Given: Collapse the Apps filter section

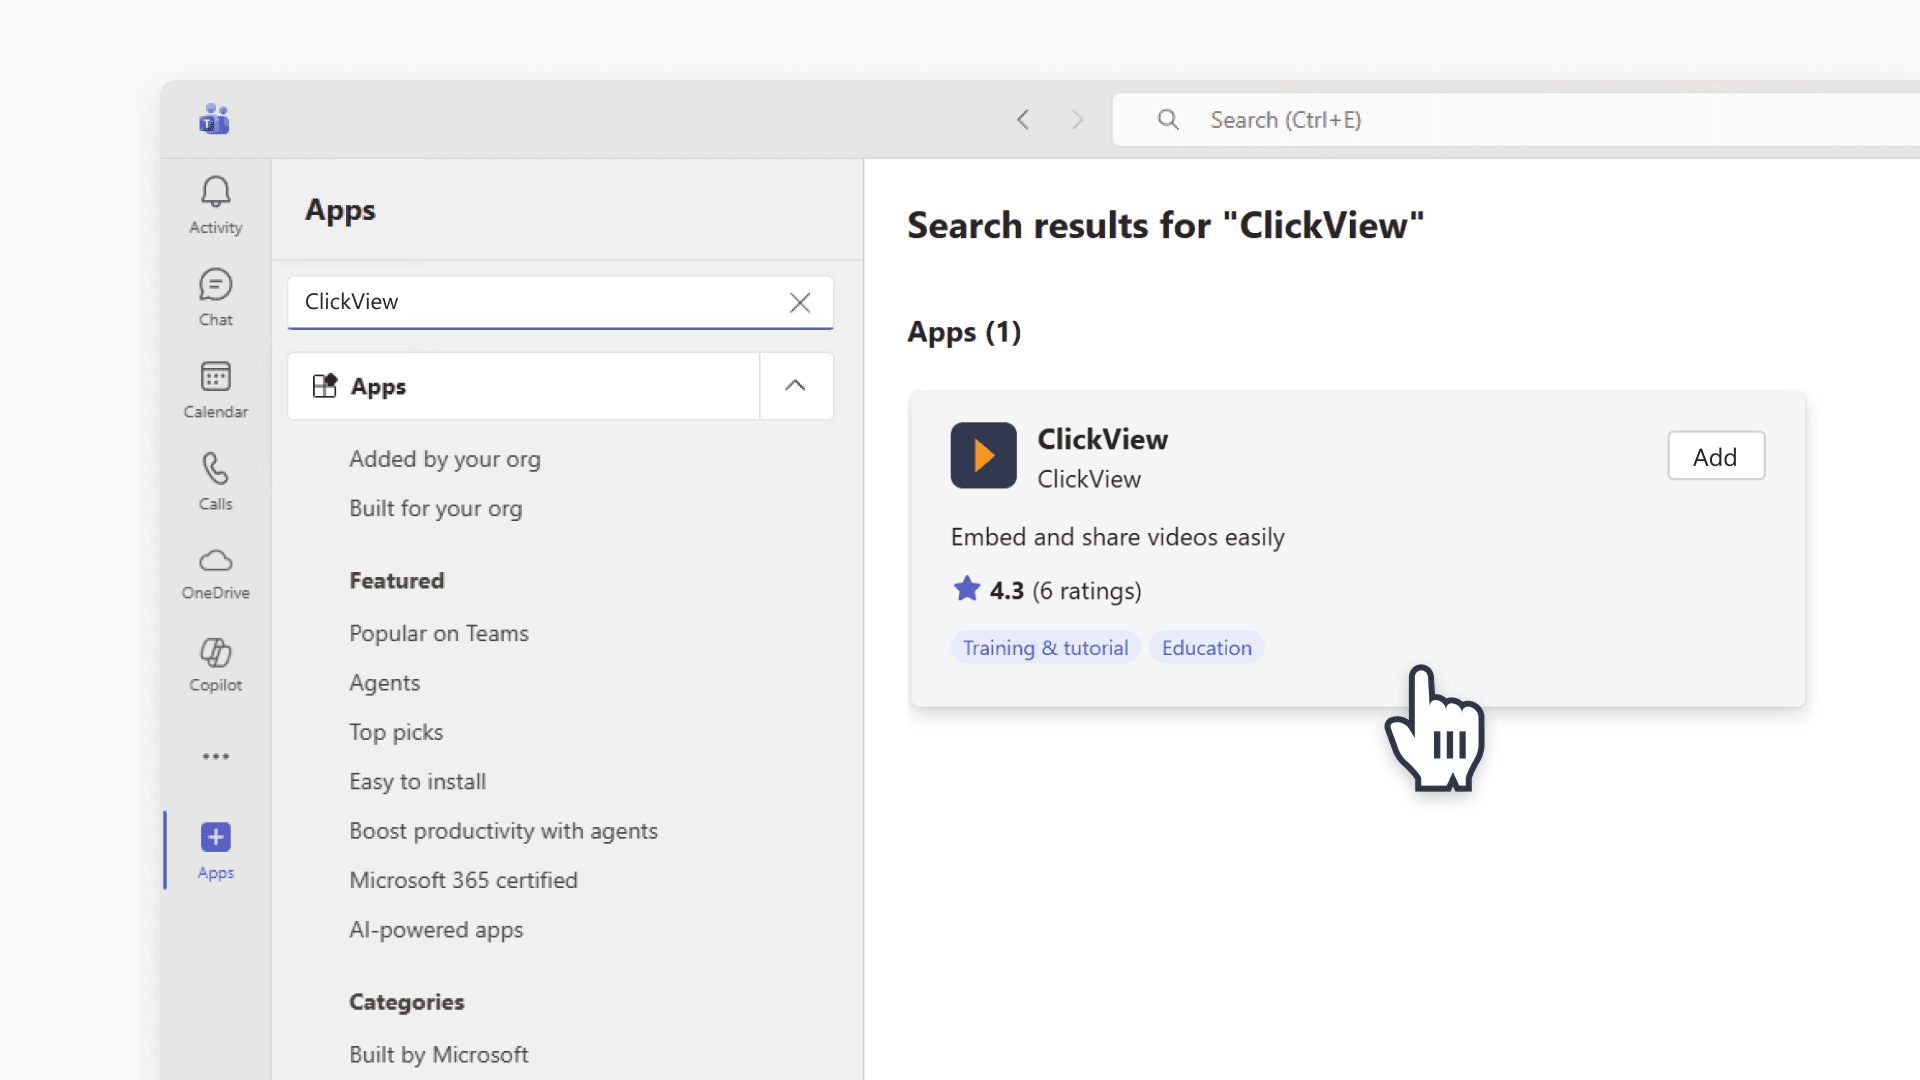Looking at the screenshot, I should (x=795, y=386).
